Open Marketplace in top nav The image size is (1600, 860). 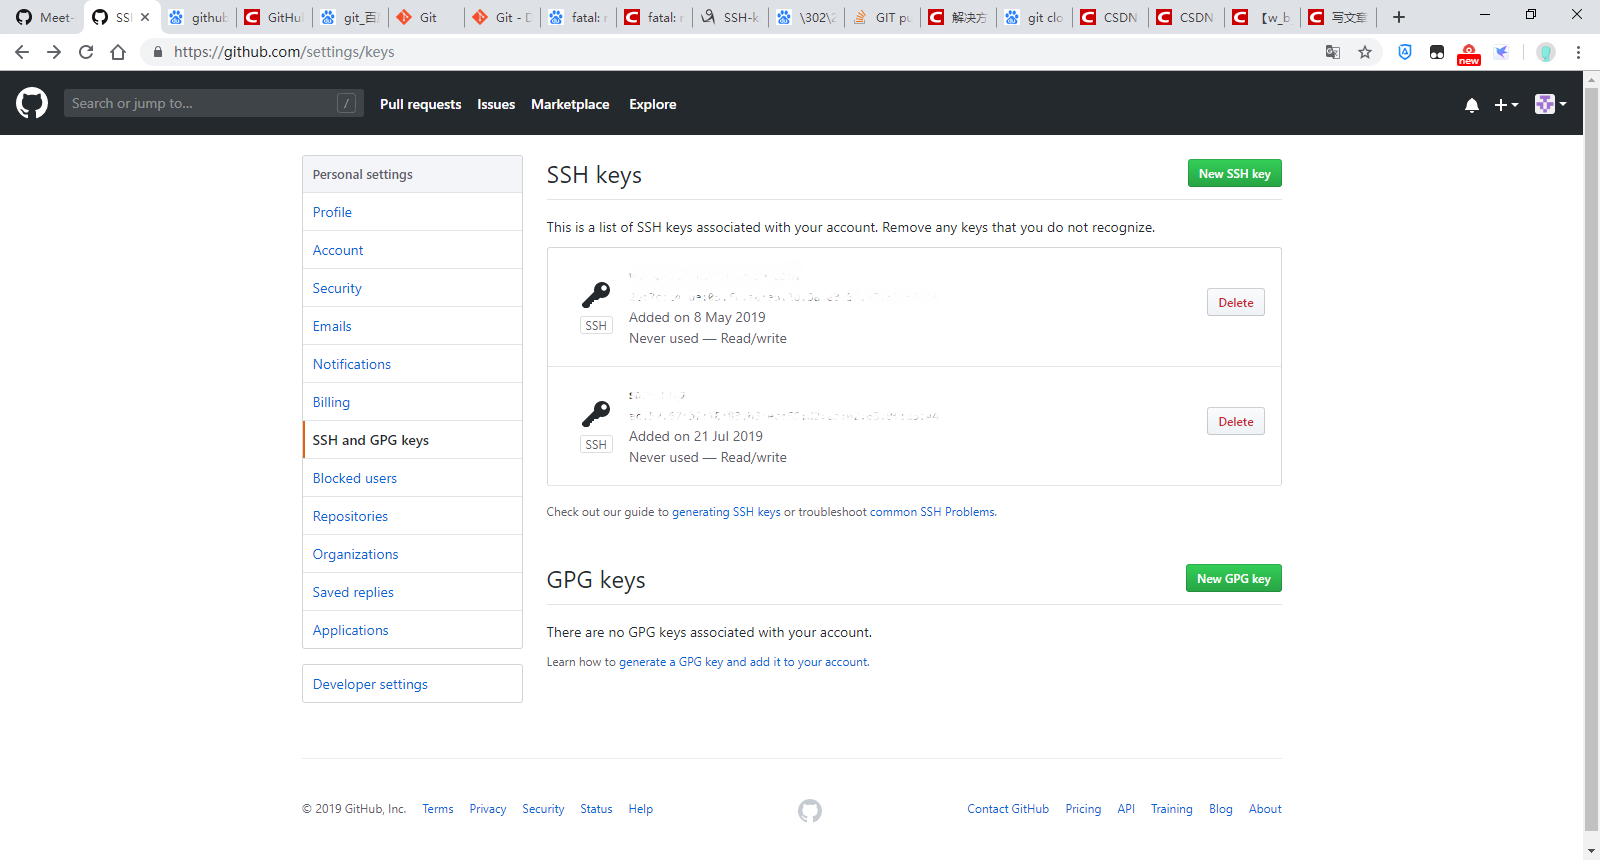point(570,104)
